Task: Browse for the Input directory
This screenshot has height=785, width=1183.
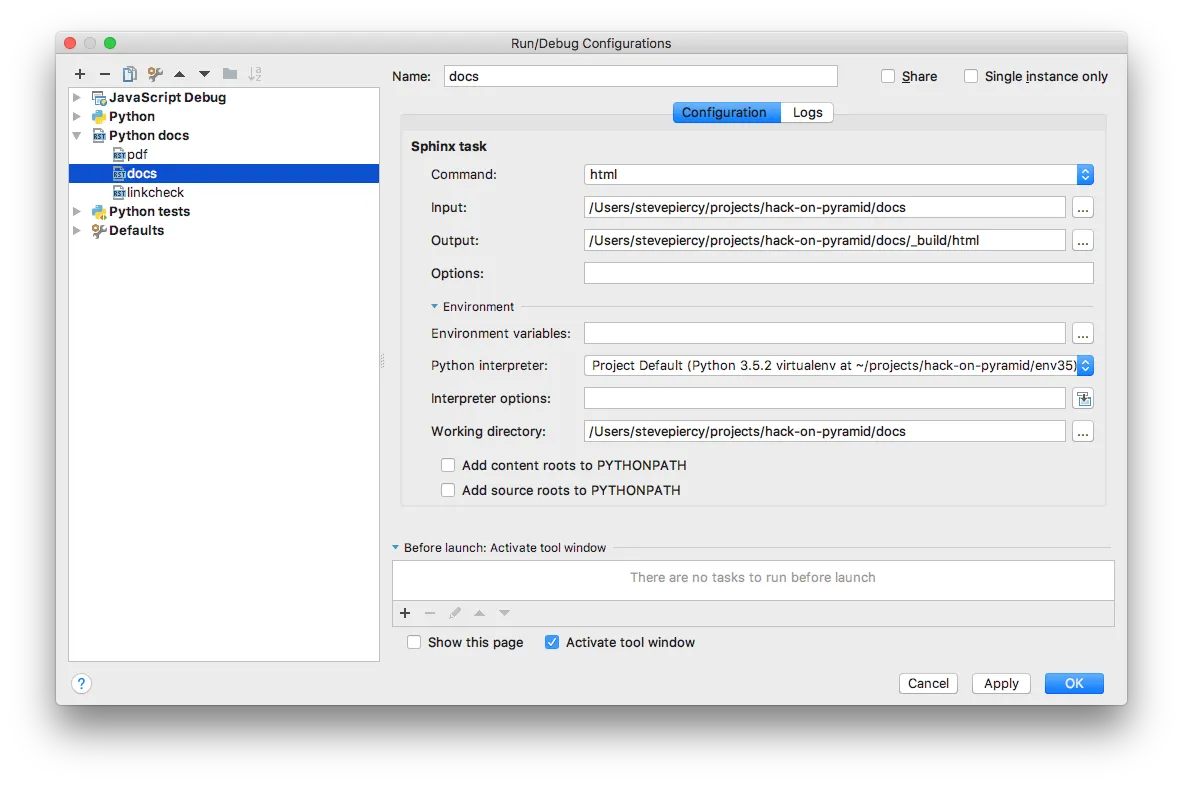Action: pyautogui.click(x=1083, y=208)
